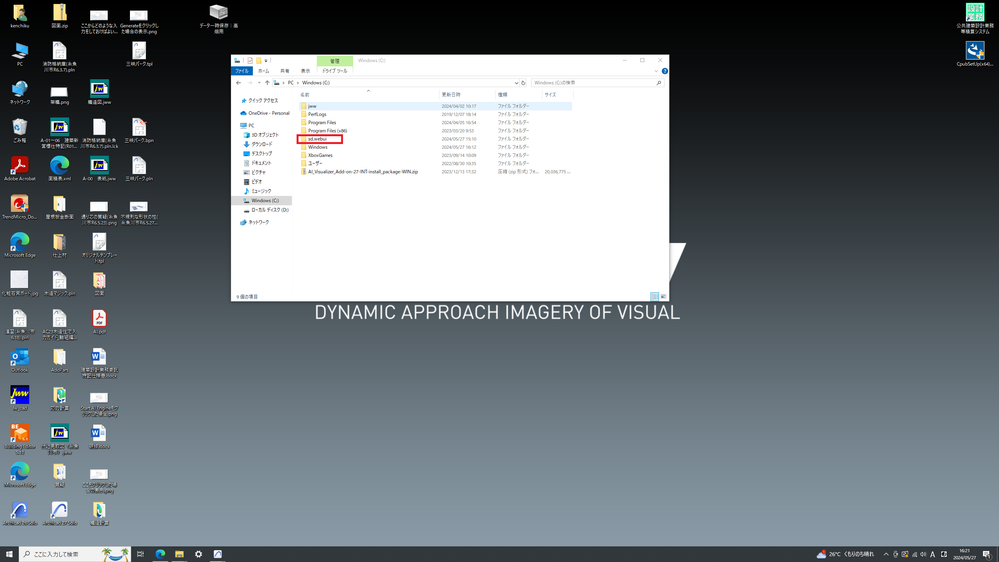999x562 pixels.
Task: Select Adobe Acrobat desktop shortcut
Action: pyautogui.click(x=20, y=169)
